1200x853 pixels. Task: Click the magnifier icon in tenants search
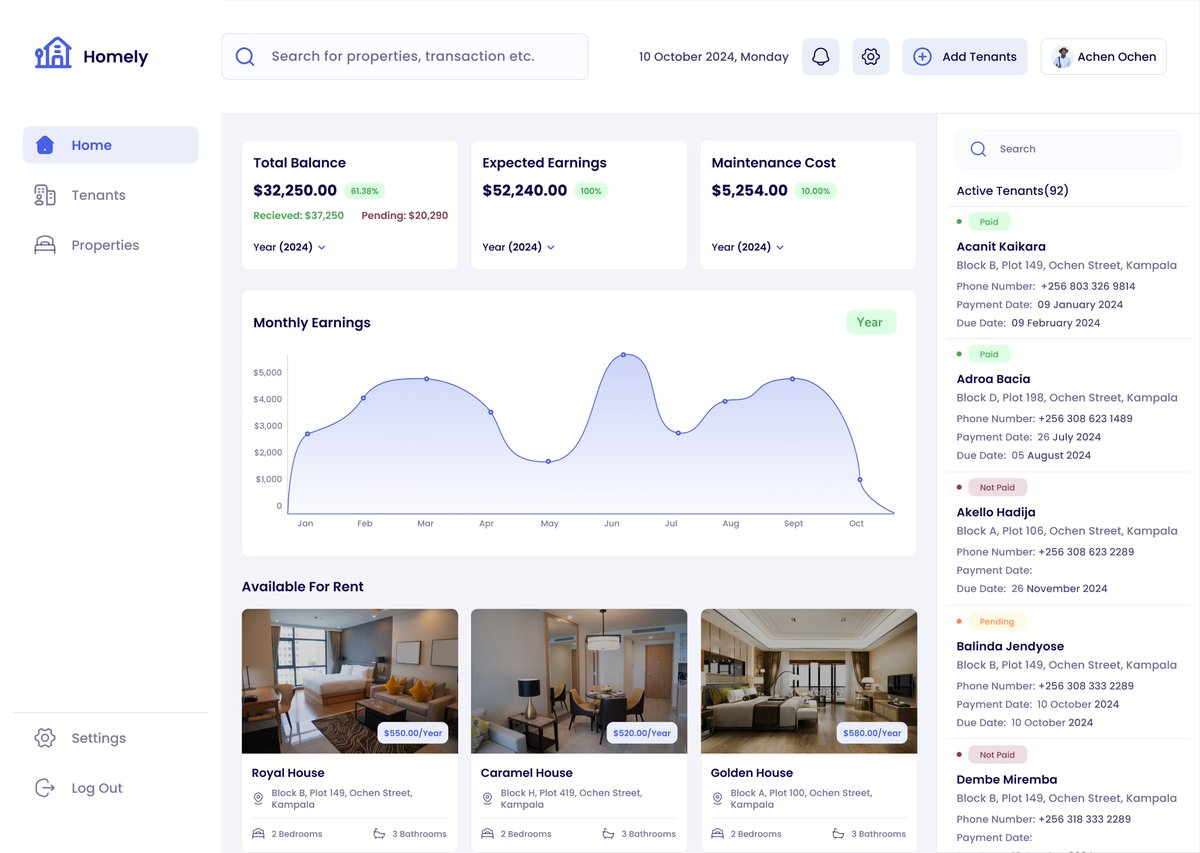tap(979, 149)
